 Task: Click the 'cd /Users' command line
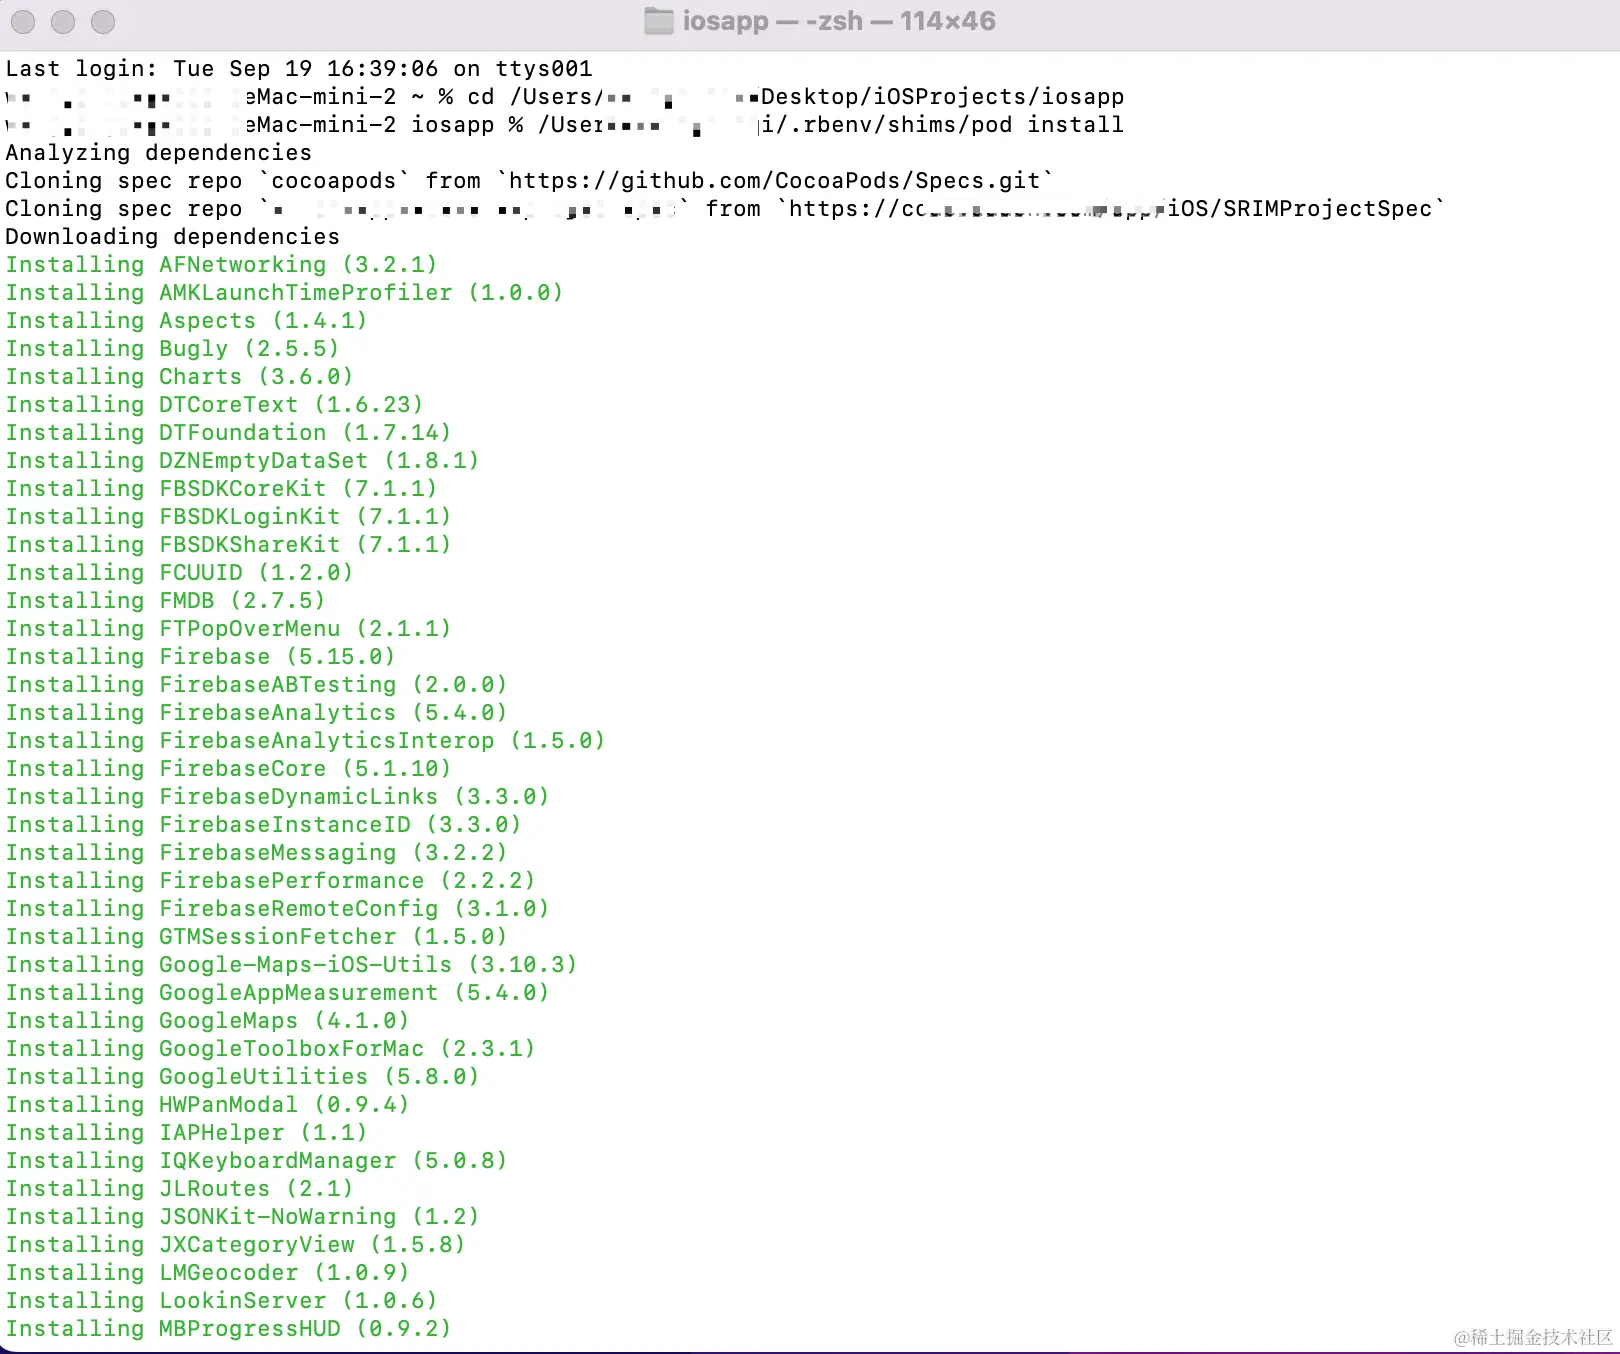565,97
